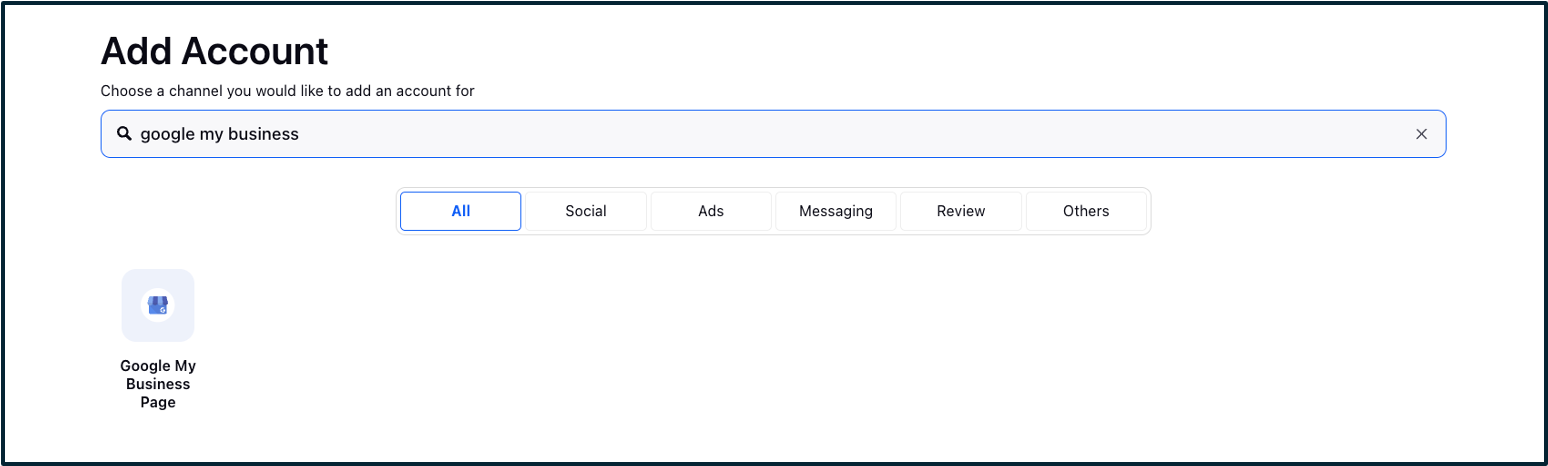Click the magnifying glass search icon

coord(124,133)
